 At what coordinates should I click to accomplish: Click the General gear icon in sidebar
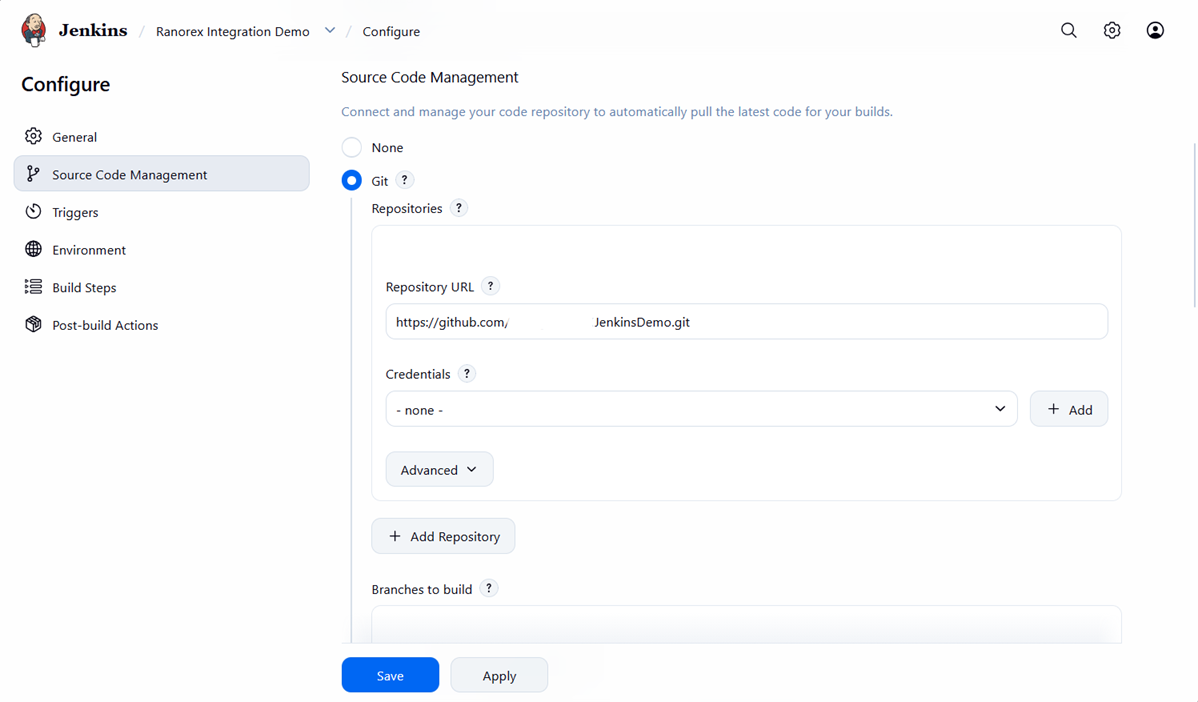coord(33,137)
